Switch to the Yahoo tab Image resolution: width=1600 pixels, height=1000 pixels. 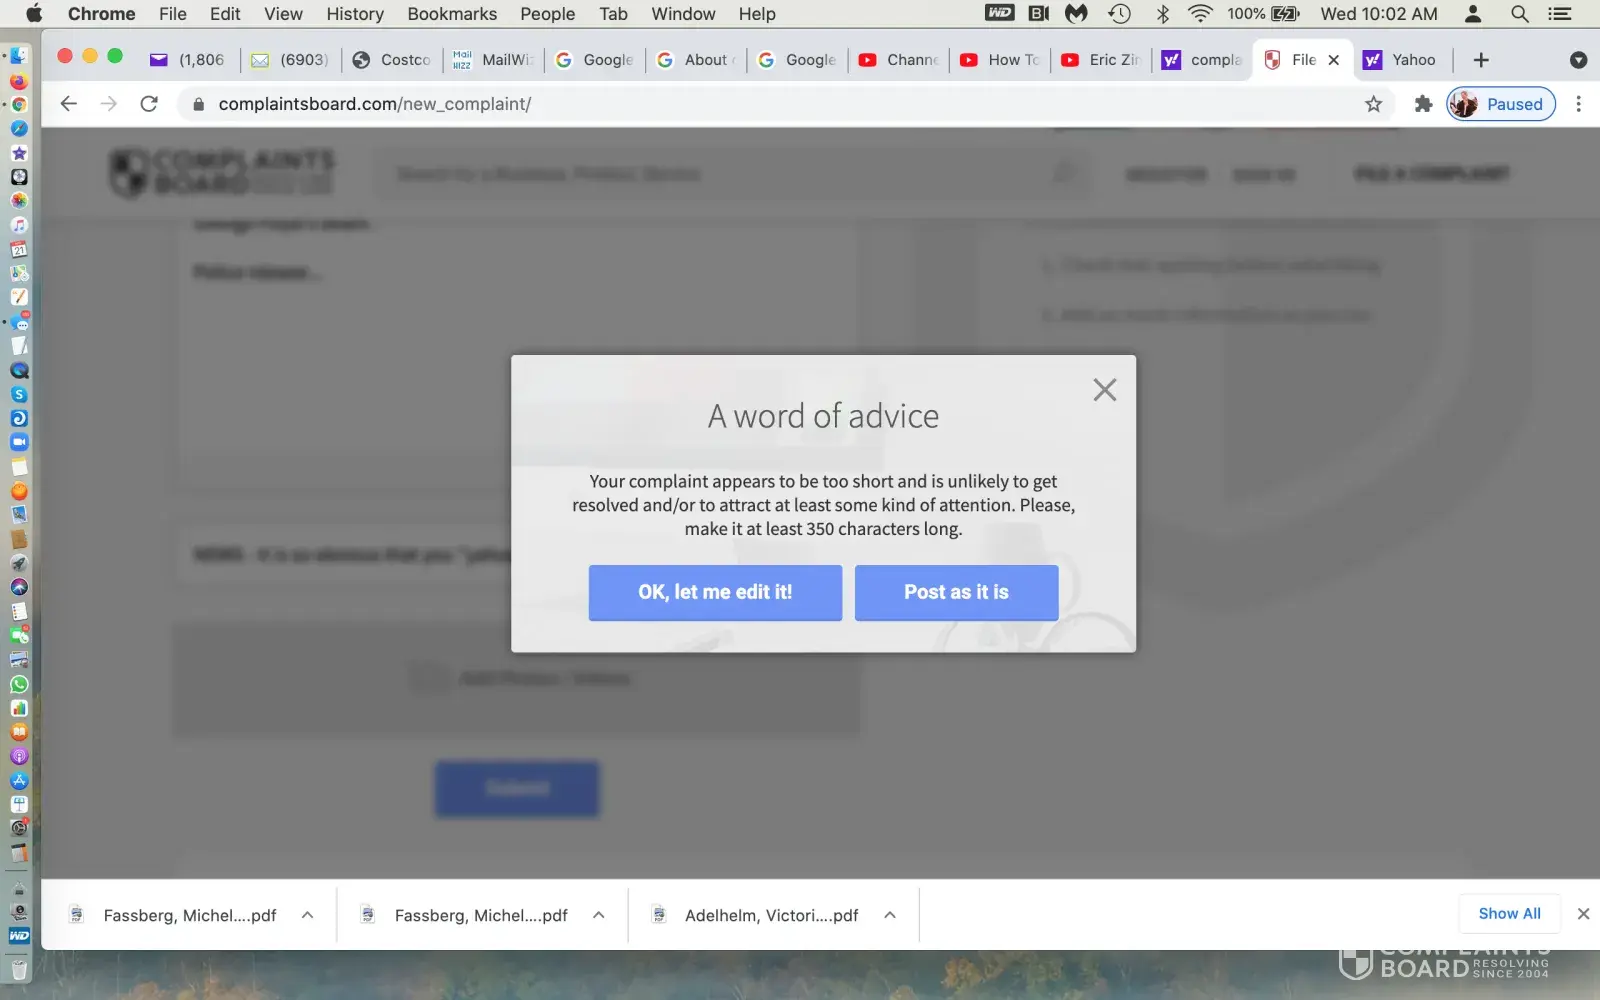coord(1402,60)
